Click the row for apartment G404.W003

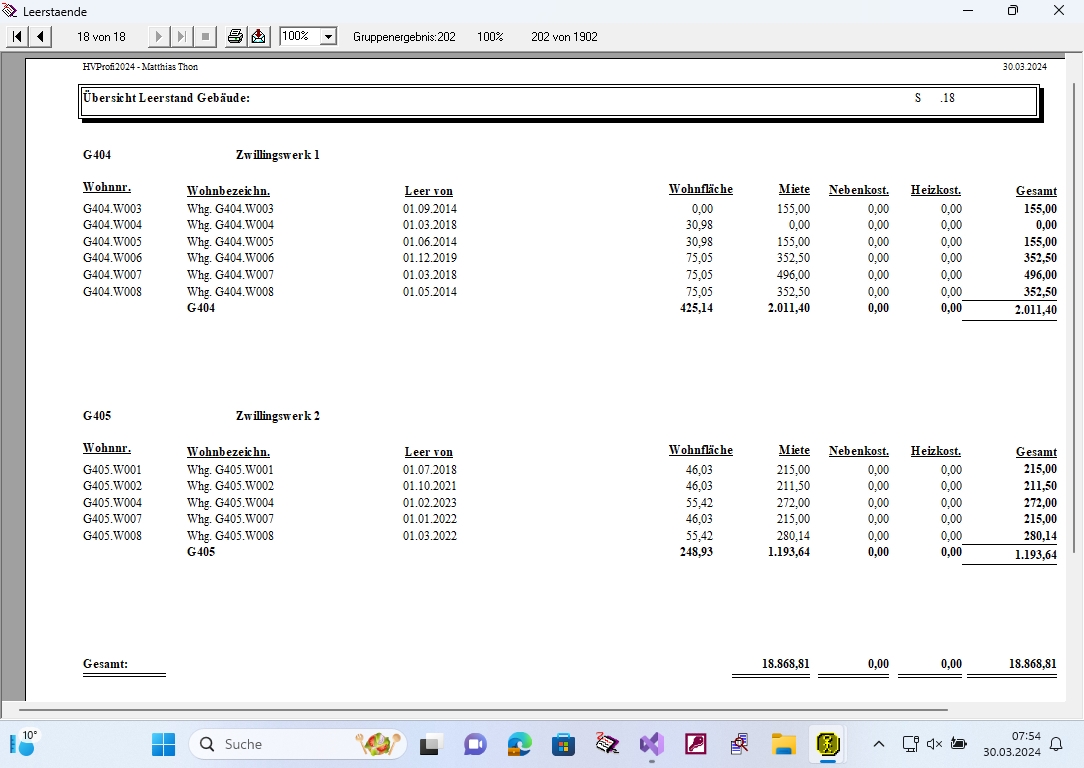(x=570, y=209)
